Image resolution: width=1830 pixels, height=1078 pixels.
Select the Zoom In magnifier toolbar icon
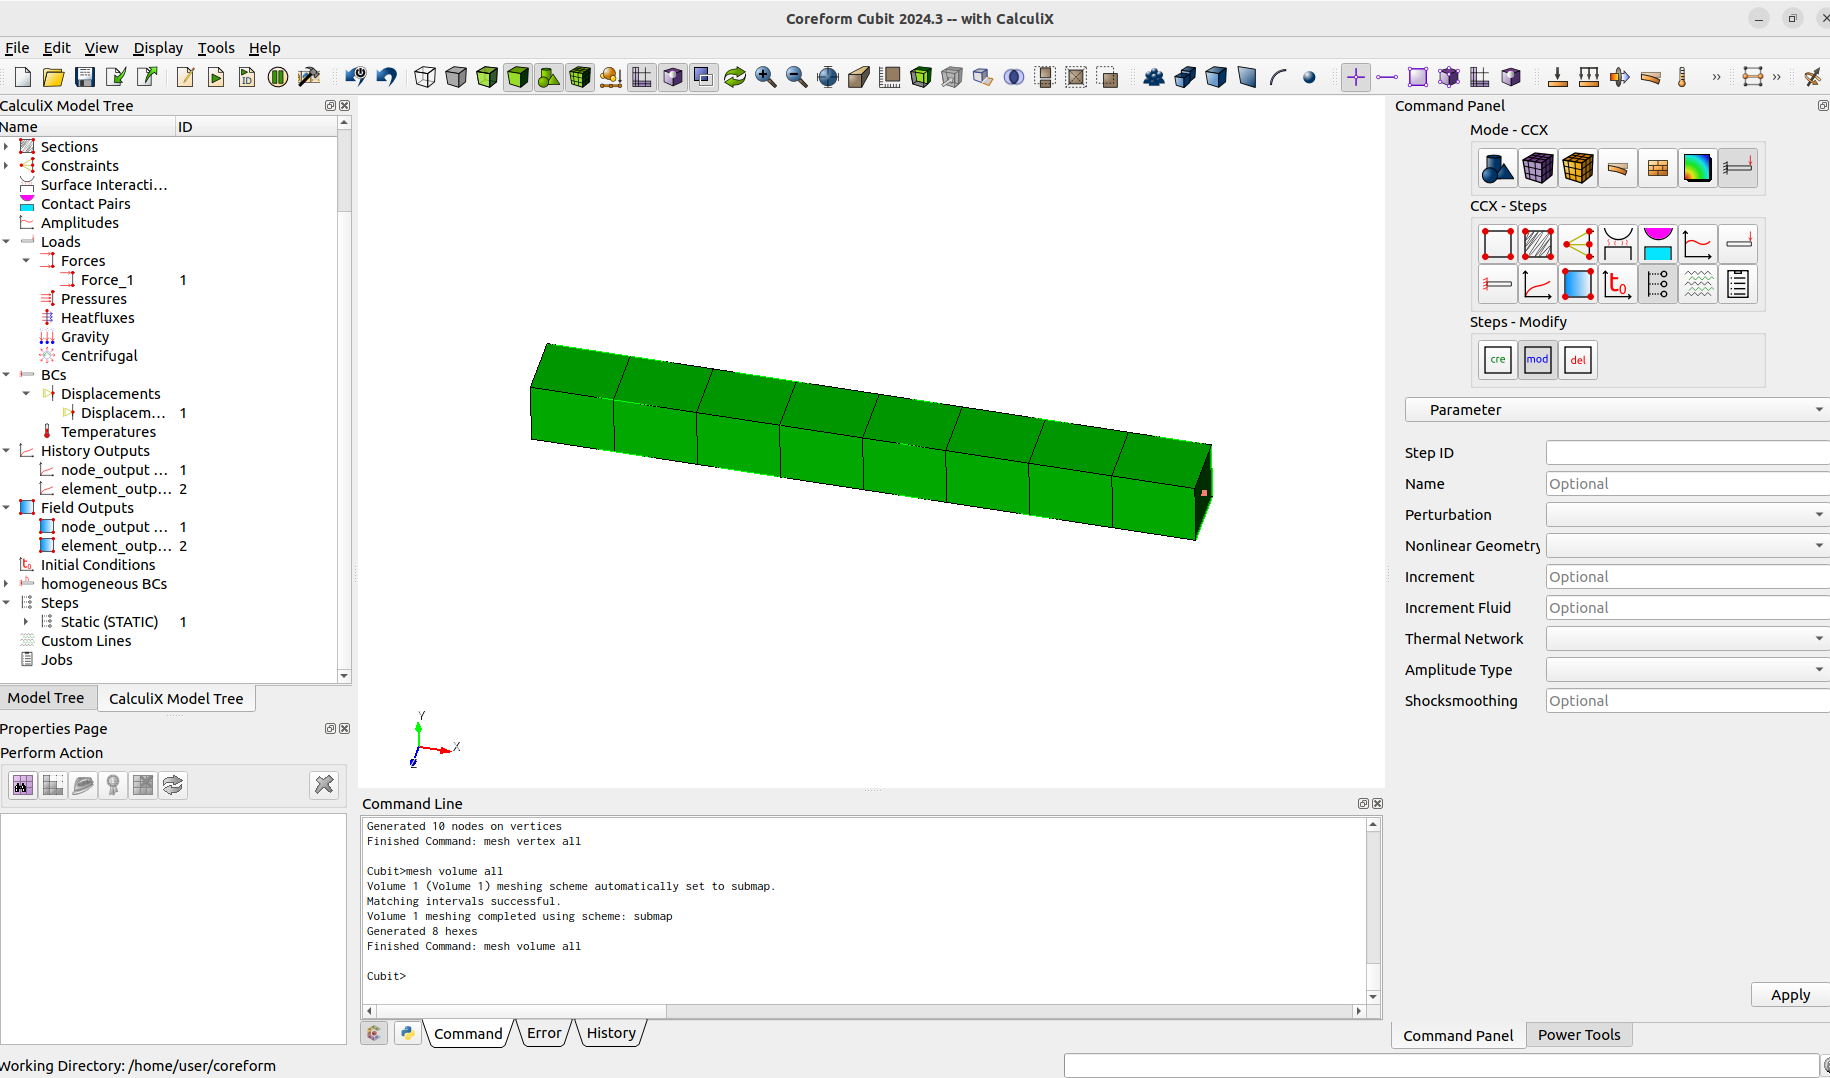coord(766,76)
